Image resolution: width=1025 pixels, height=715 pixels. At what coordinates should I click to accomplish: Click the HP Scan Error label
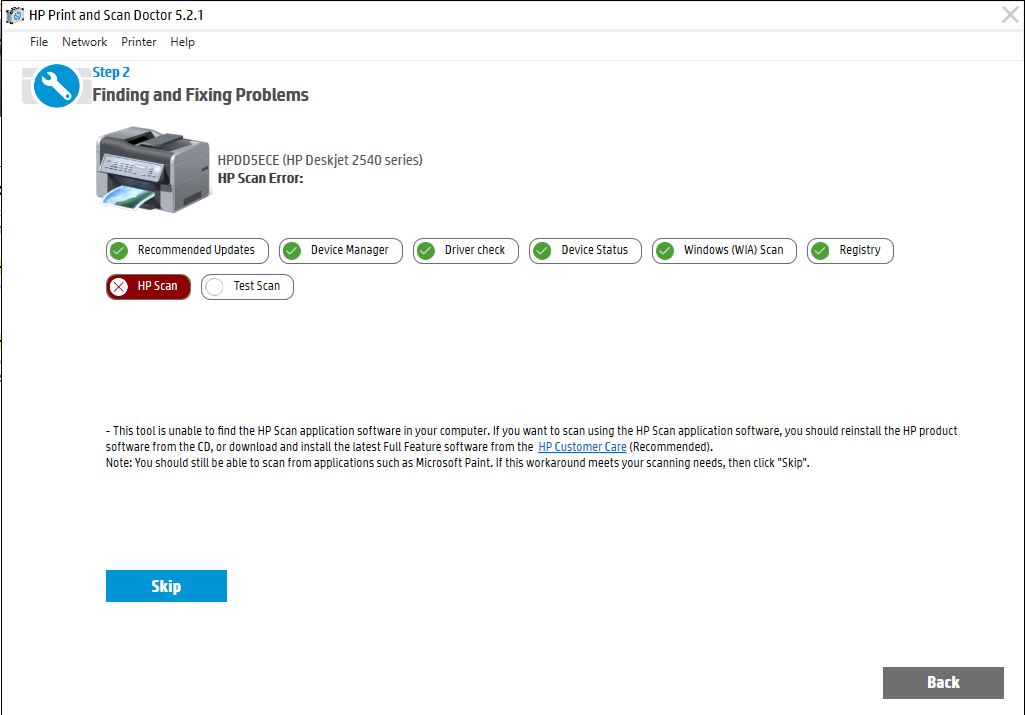point(260,178)
